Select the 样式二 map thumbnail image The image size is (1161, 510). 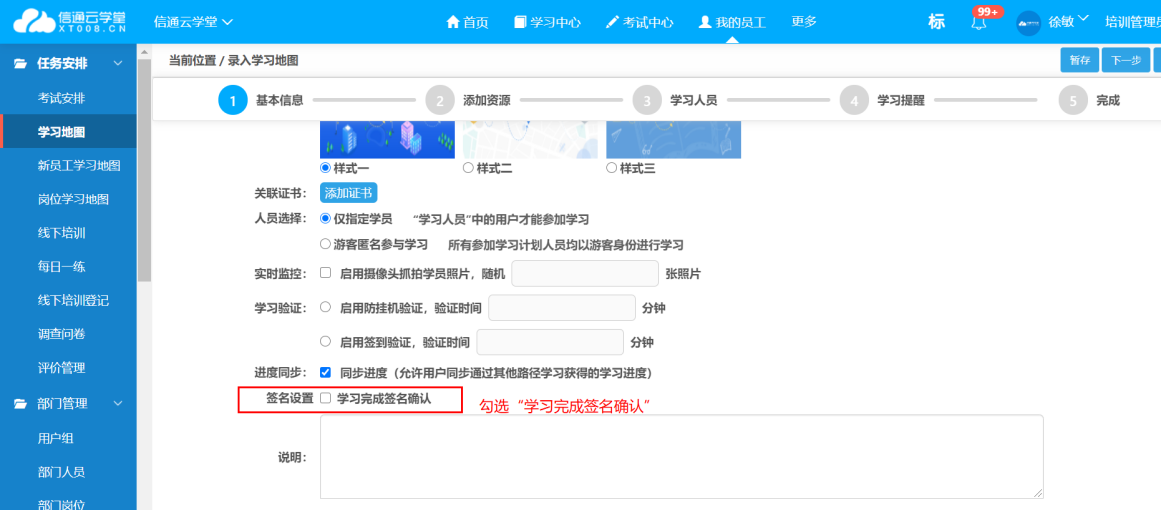pos(530,139)
